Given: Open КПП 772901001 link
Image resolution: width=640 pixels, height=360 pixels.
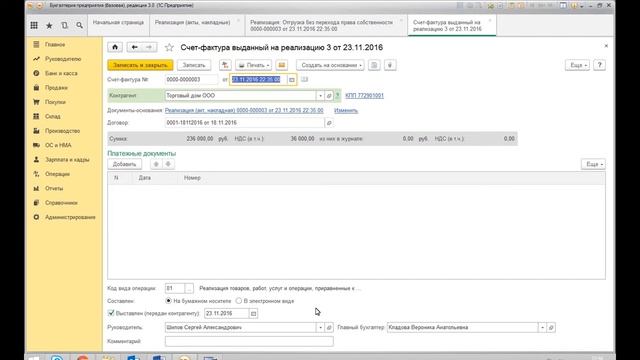Looking at the screenshot, I should click(x=364, y=96).
